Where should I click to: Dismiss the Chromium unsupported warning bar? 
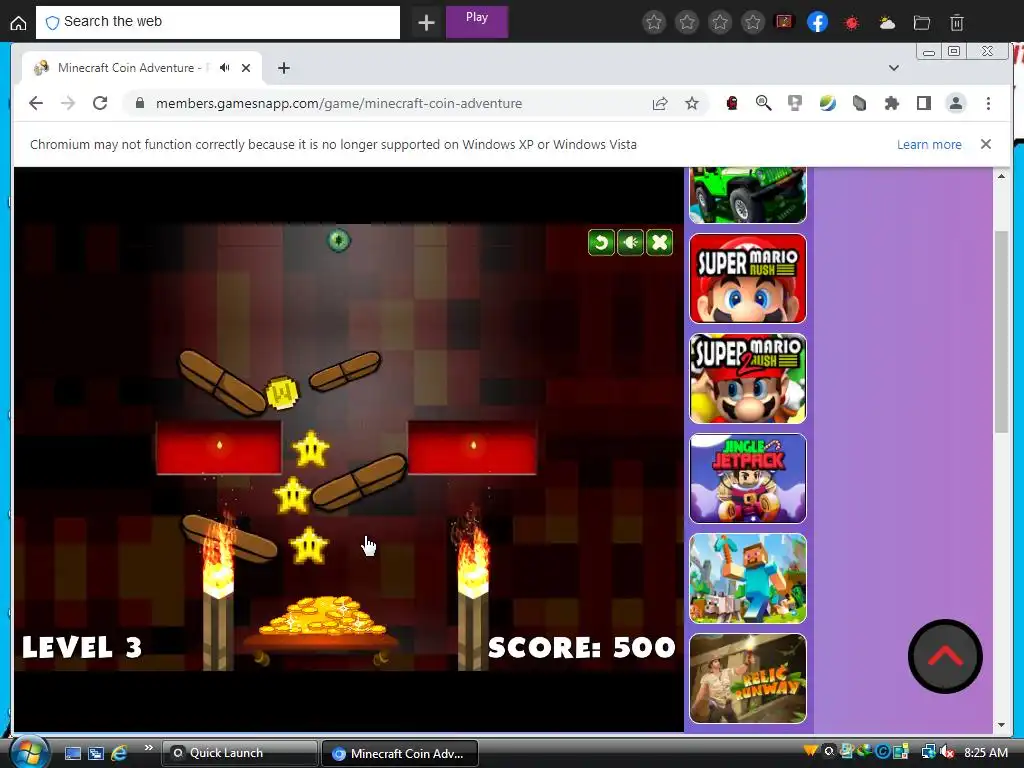click(985, 144)
